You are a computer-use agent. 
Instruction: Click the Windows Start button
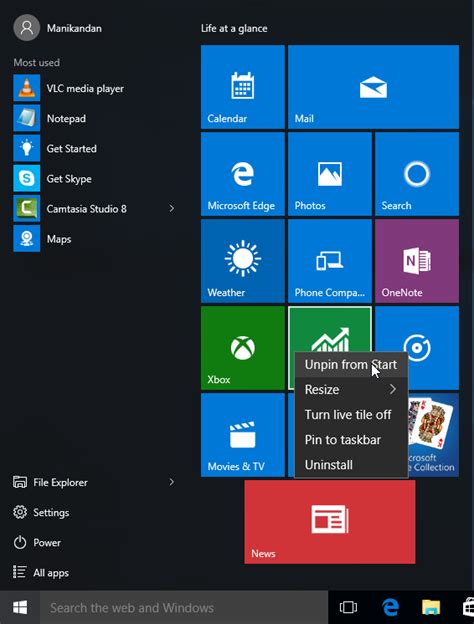pyautogui.click(x=20, y=607)
